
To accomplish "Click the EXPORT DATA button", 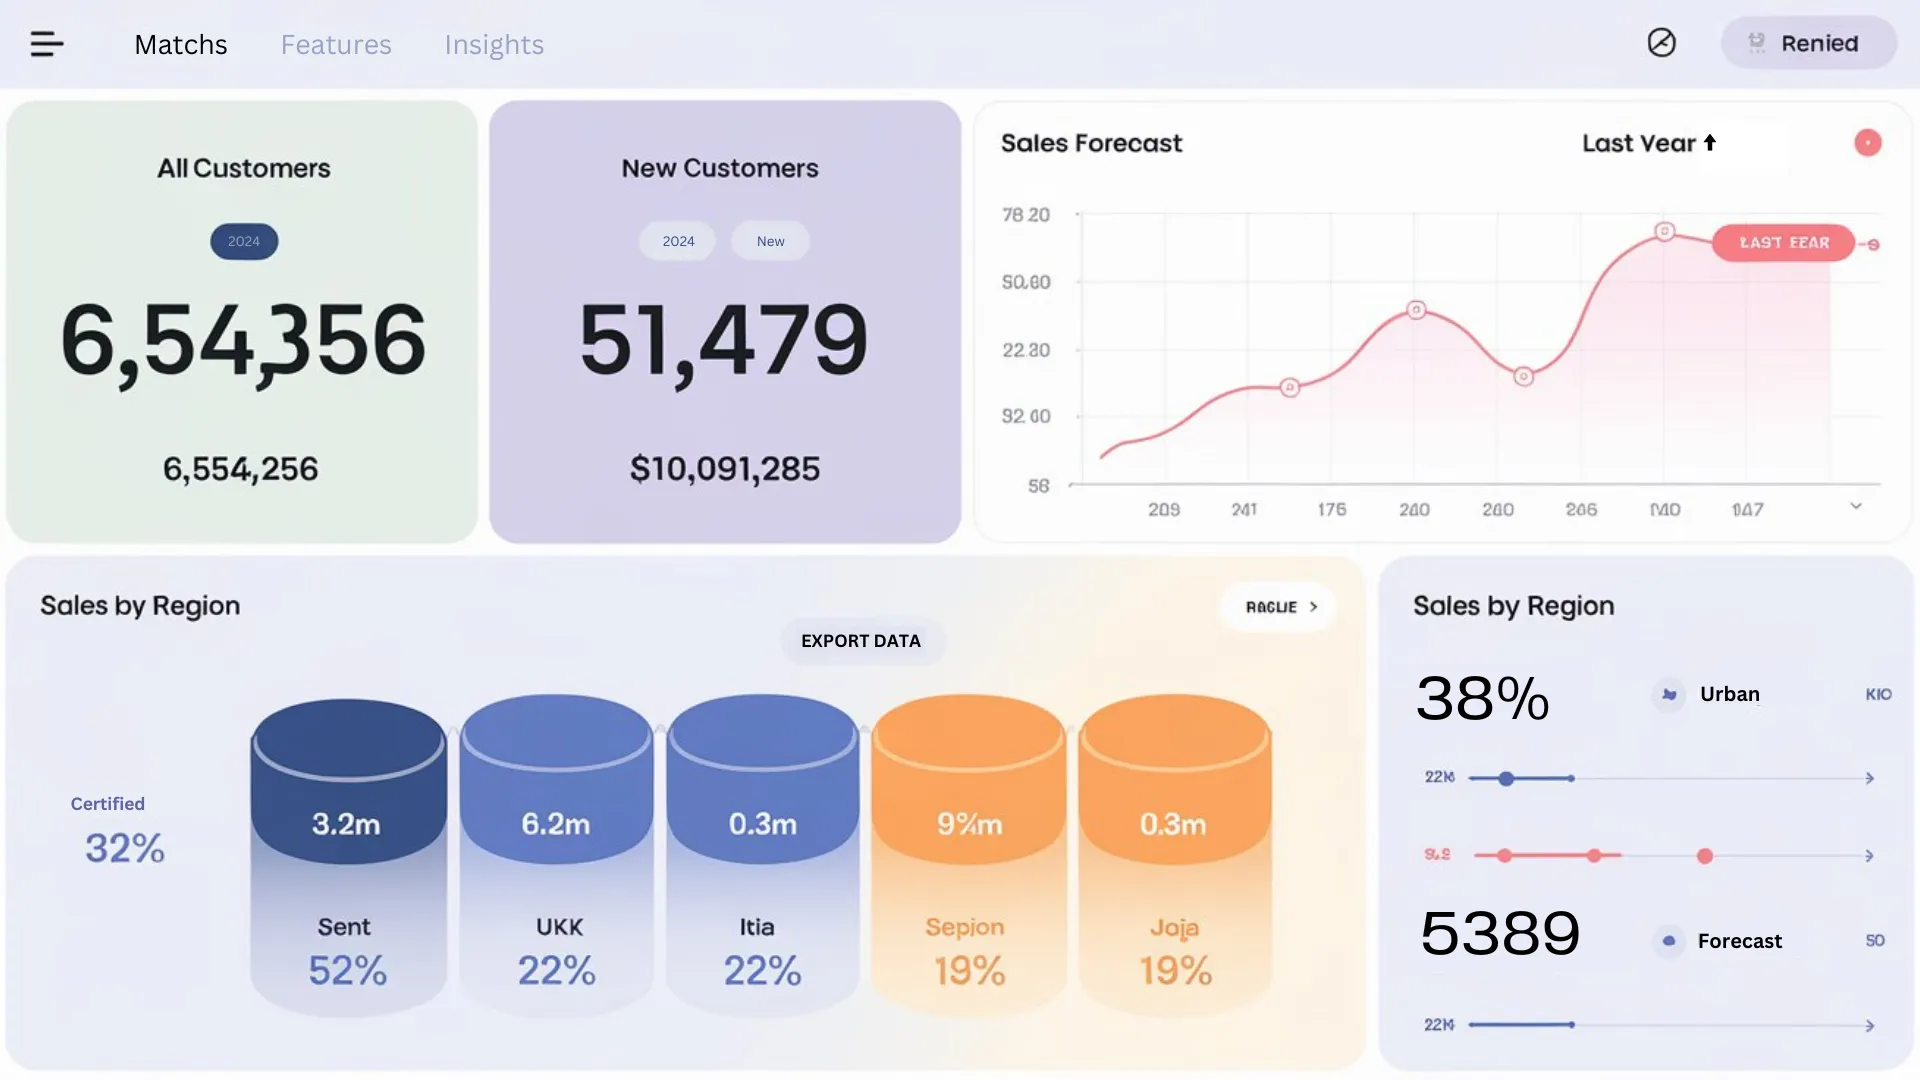I will pyautogui.click(x=861, y=641).
